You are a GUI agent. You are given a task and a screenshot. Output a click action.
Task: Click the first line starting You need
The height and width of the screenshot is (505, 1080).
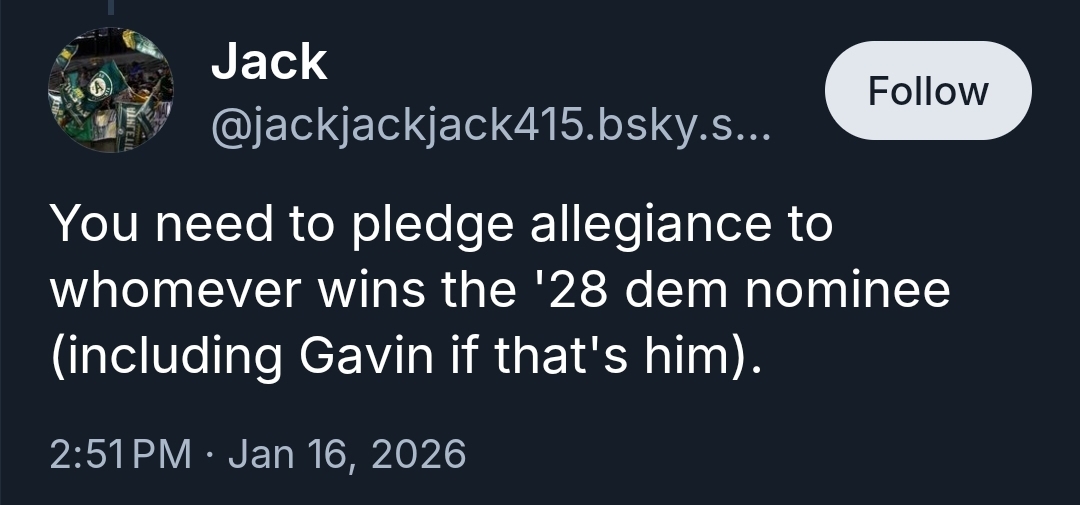440,224
